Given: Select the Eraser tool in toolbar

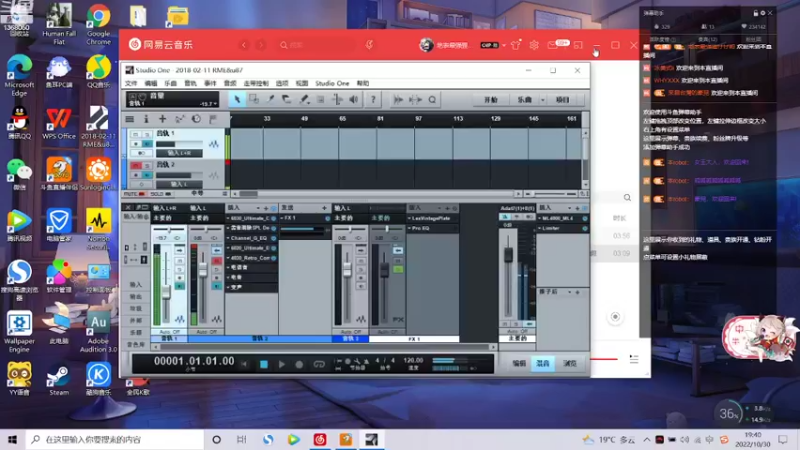Looking at the screenshot, I should 287,99.
